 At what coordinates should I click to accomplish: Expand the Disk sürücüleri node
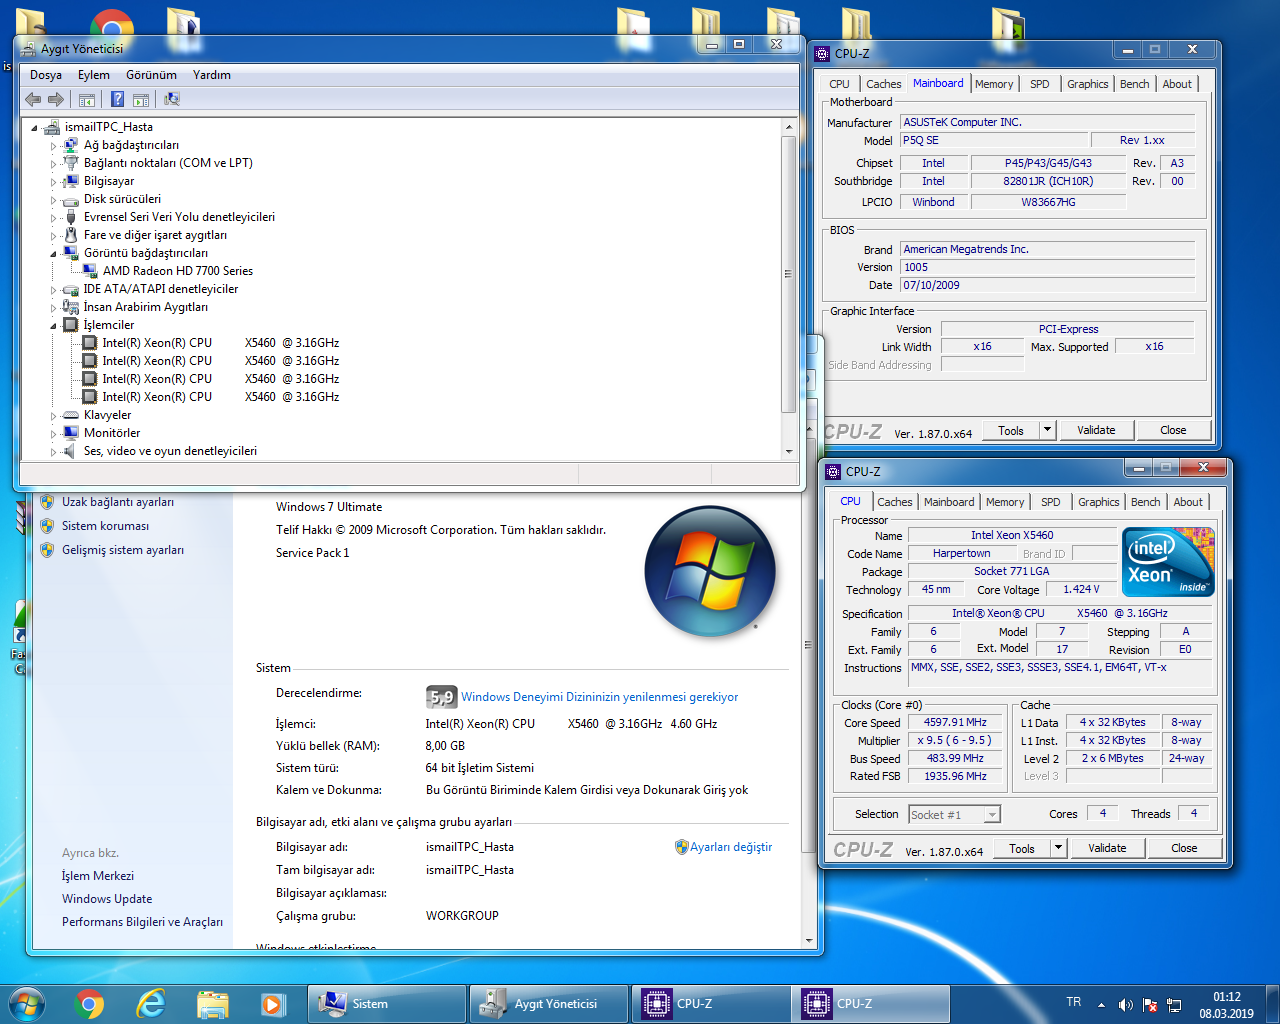(54, 200)
